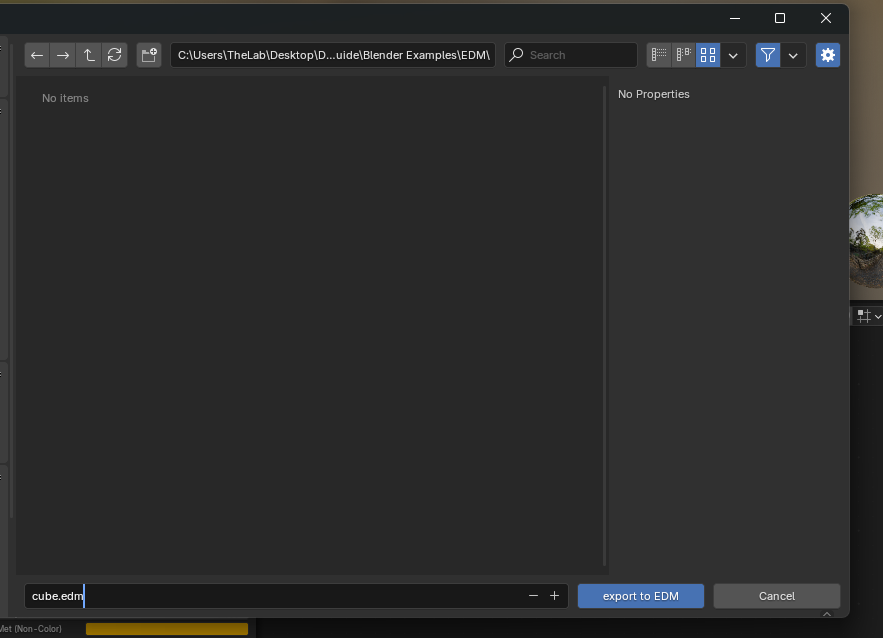Minimize the file browser window
Viewport: 883px width, 638px height.
pos(735,19)
